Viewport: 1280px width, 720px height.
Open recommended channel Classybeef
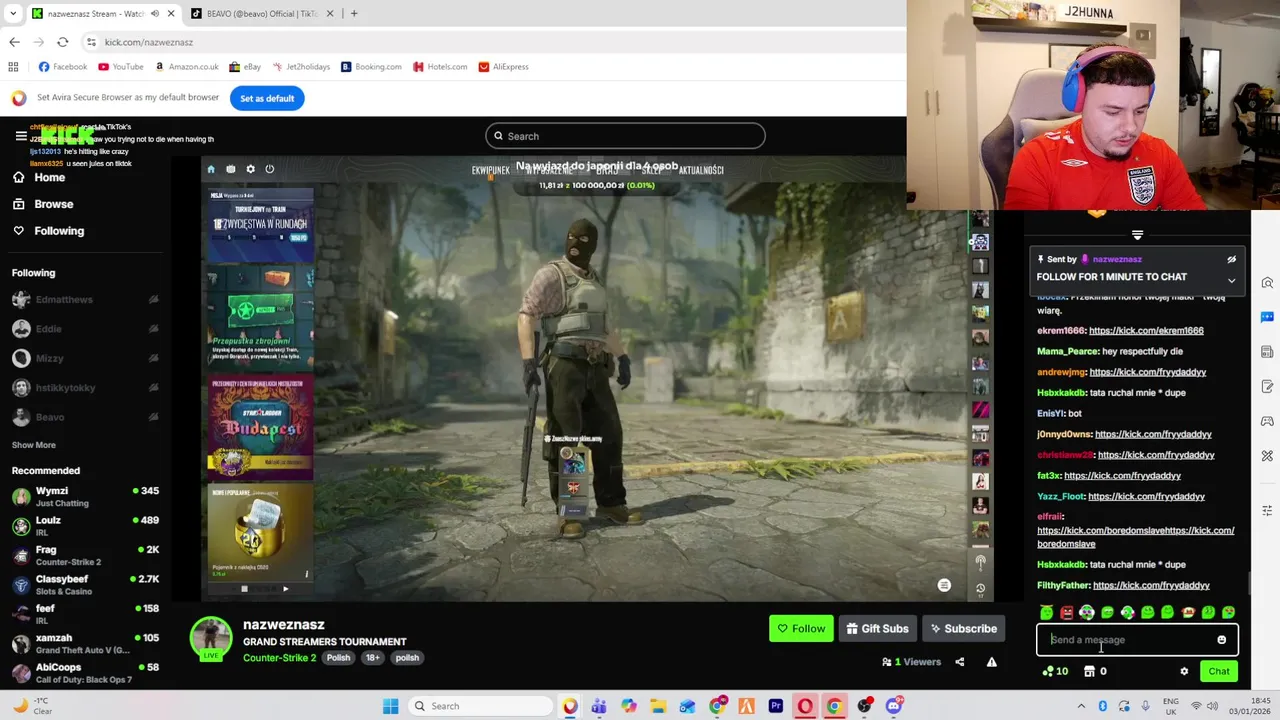tap(85, 584)
